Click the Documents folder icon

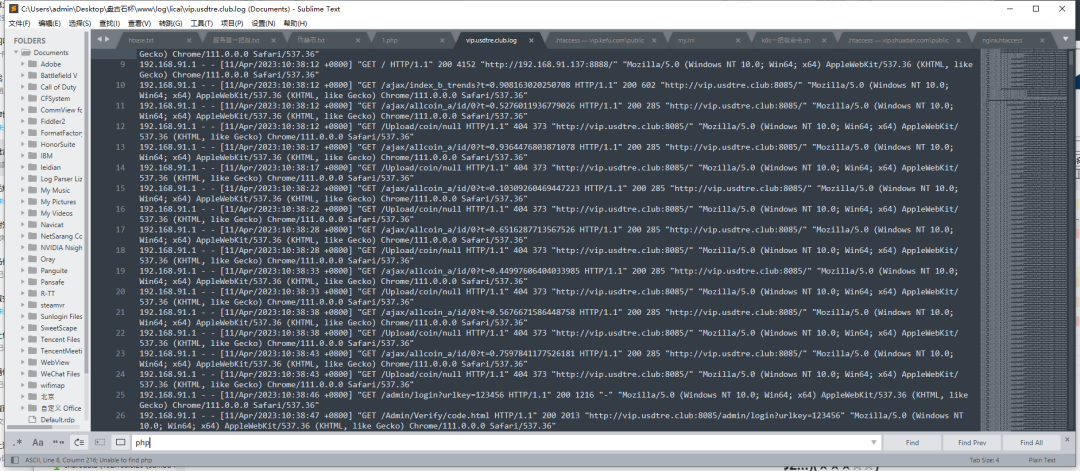(x=25, y=52)
